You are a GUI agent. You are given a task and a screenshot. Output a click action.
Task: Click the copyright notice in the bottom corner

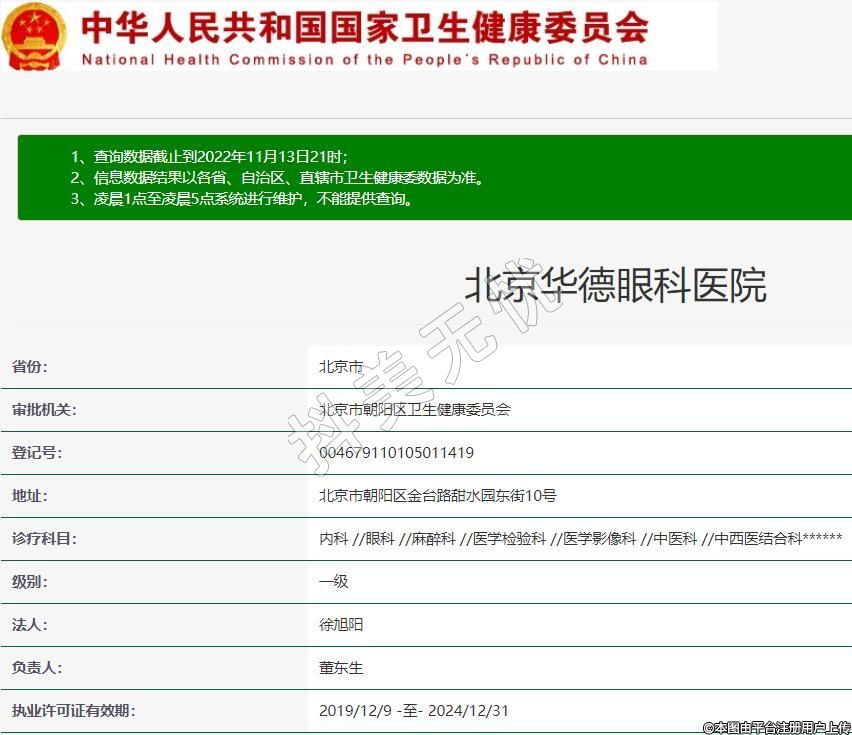point(776,727)
